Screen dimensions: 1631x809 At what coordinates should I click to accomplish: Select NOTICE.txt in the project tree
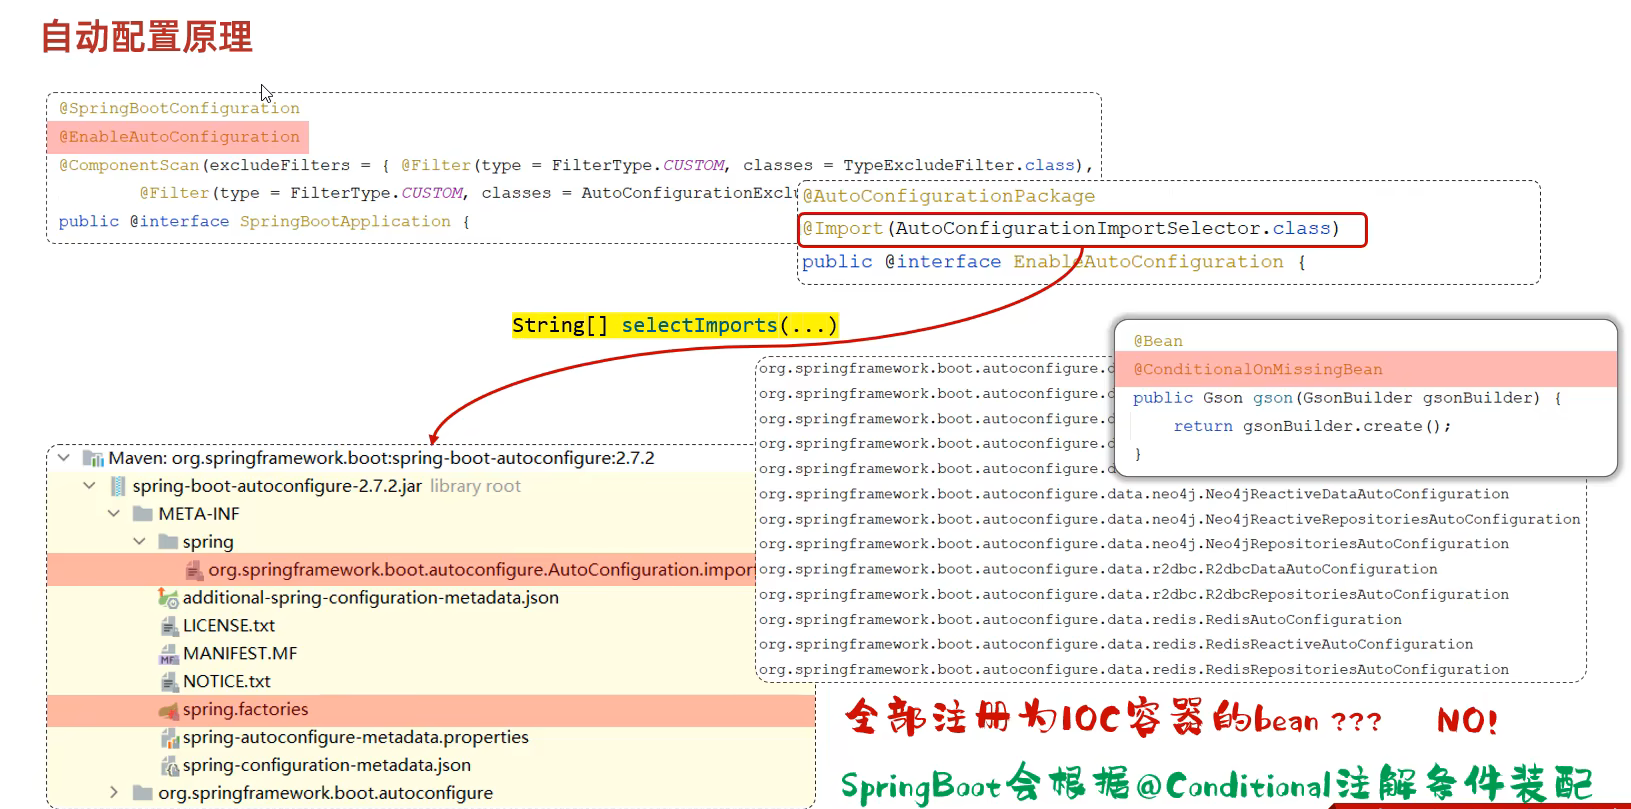click(226, 682)
